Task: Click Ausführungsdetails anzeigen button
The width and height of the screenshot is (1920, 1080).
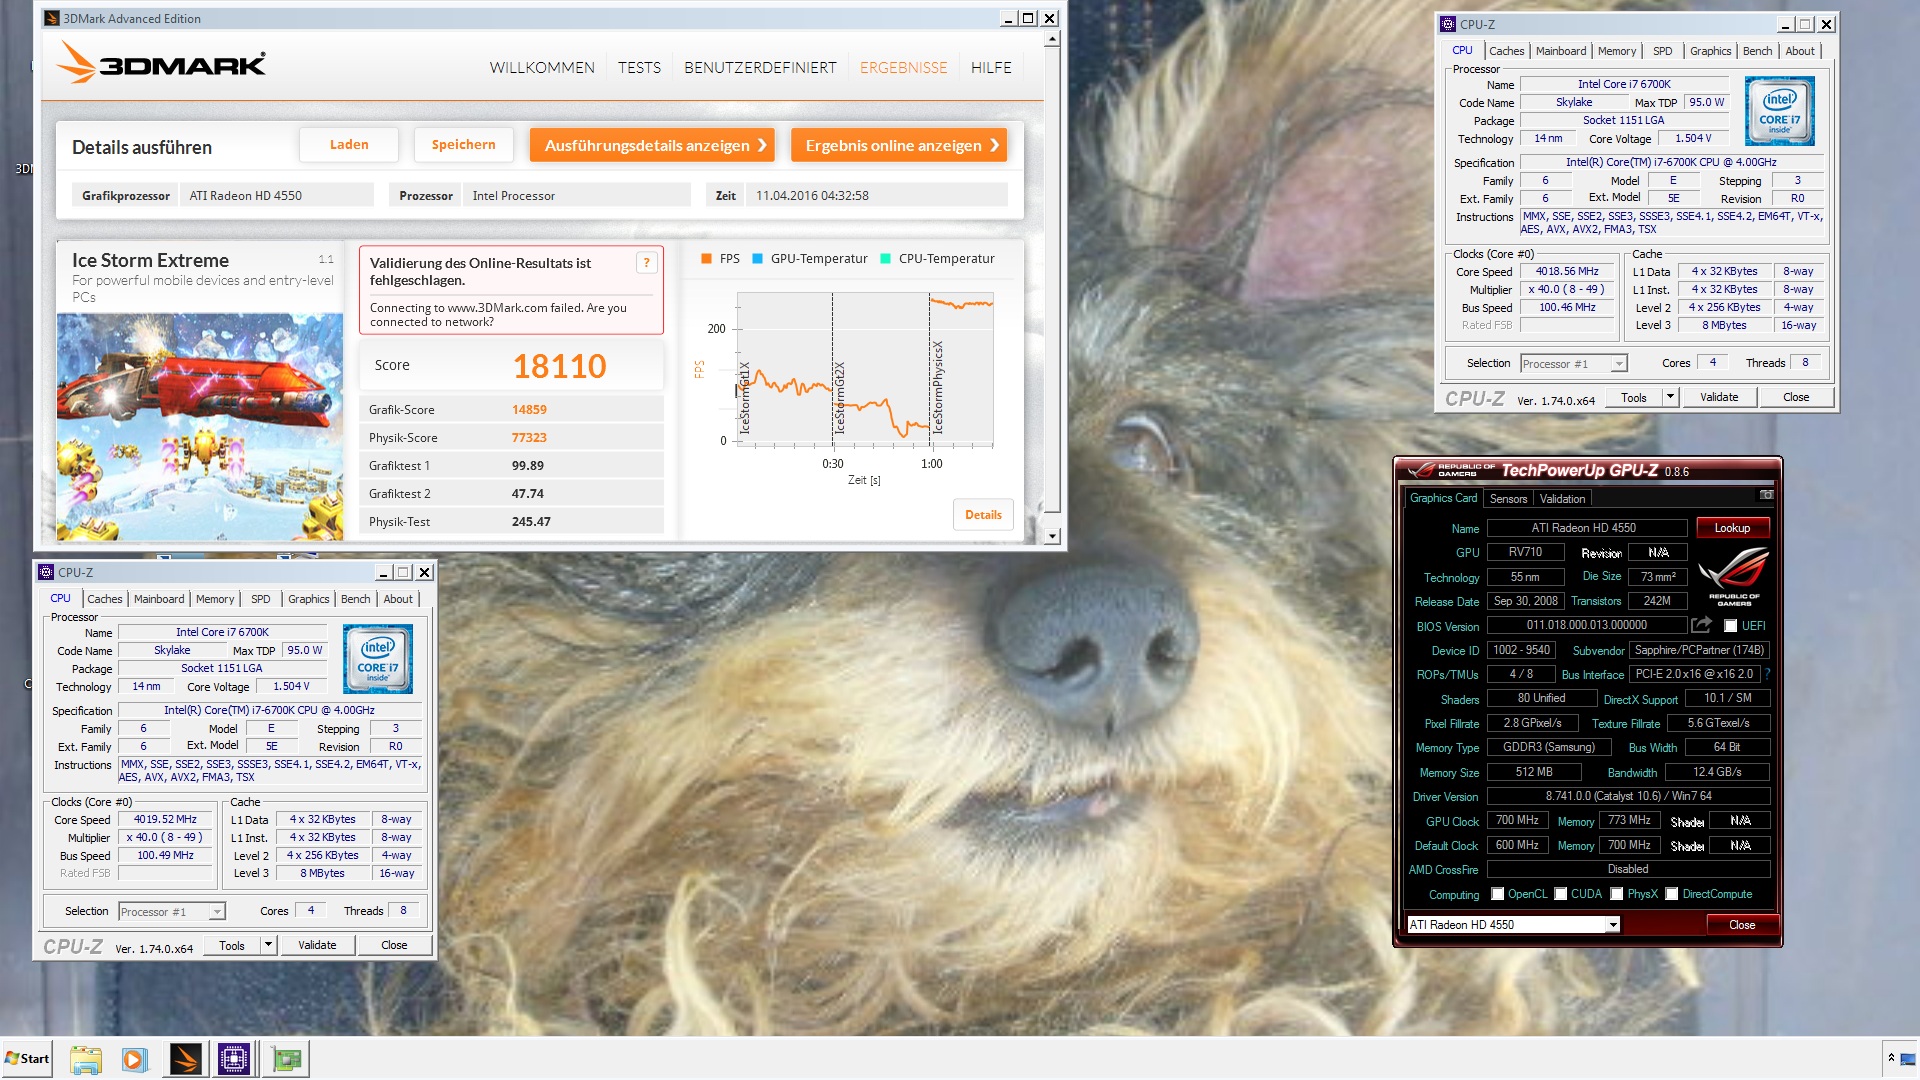Action: (x=653, y=145)
